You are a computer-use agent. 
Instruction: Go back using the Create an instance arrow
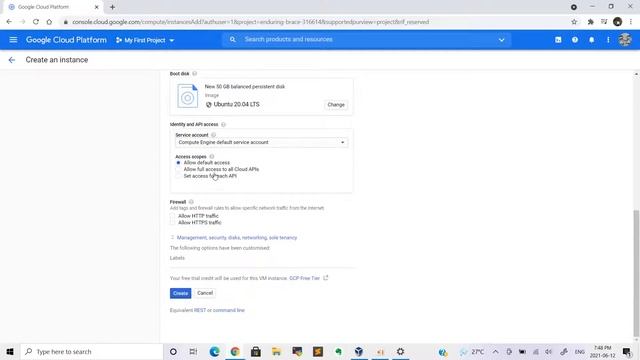pyautogui.click(x=11, y=60)
